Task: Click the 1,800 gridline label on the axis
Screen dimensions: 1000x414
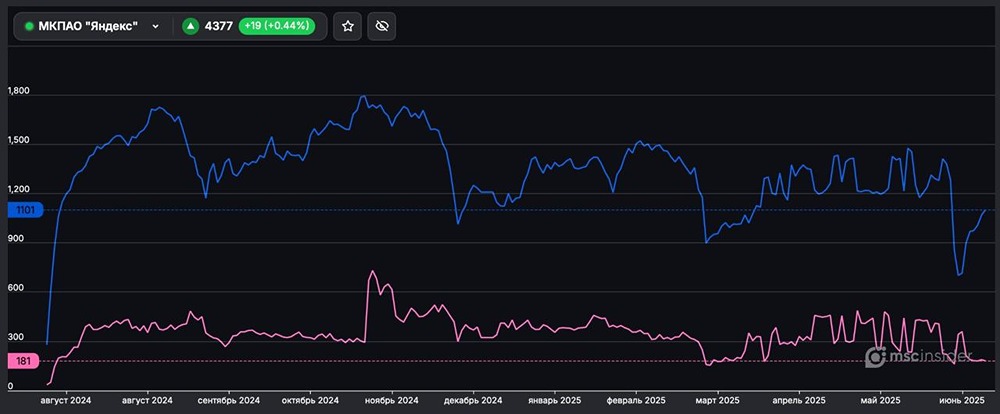Action: click(x=19, y=93)
